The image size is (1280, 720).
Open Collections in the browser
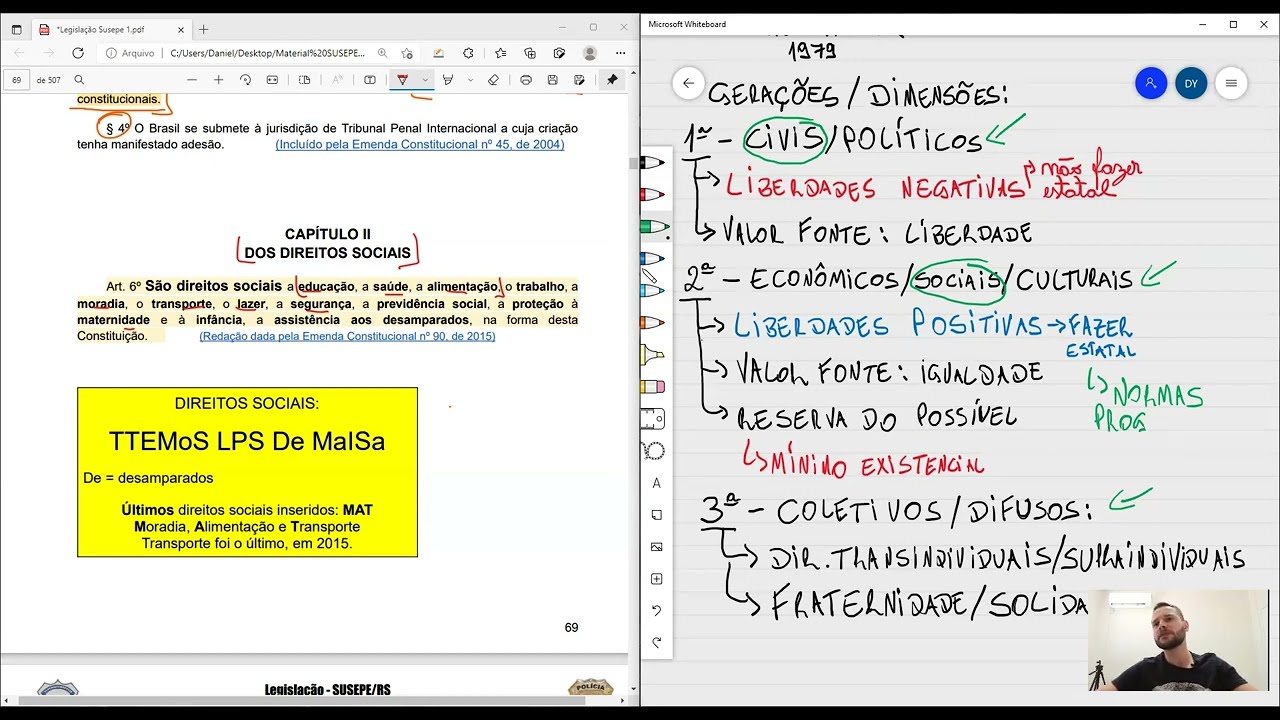point(530,53)
